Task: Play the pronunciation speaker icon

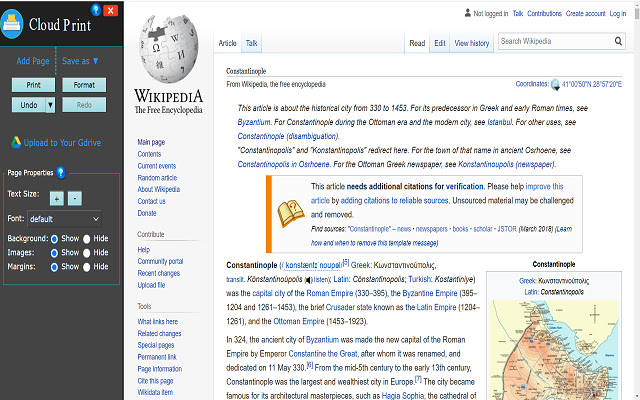Action: pyautogui.click(x=308, y=280)
